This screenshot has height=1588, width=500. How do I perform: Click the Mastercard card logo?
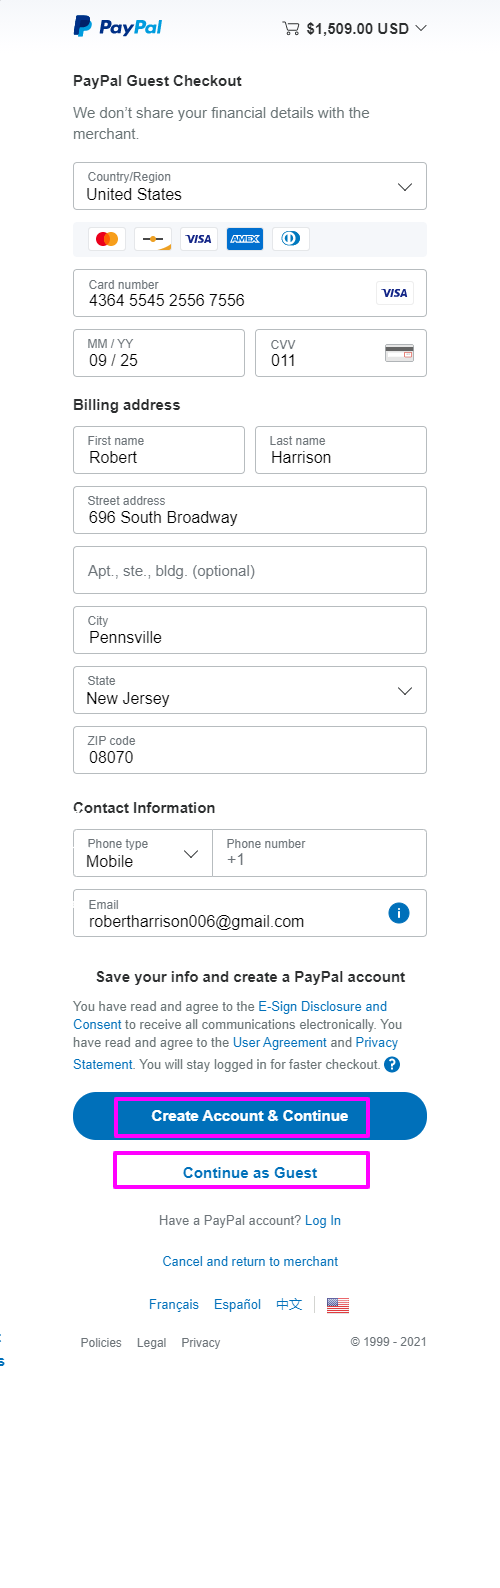(107, 239)
